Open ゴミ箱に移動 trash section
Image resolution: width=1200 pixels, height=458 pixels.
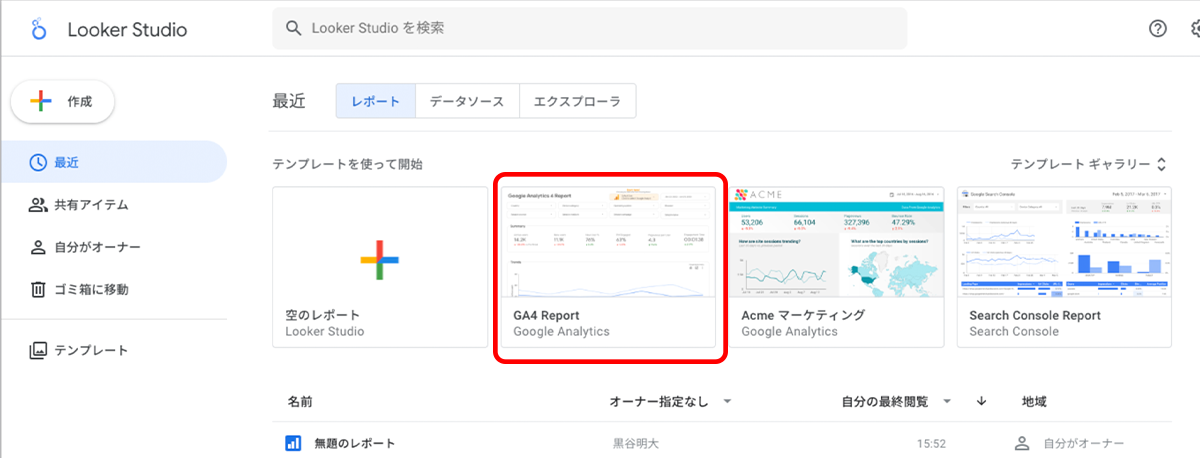pyautogui.click(x=90, y=289)
